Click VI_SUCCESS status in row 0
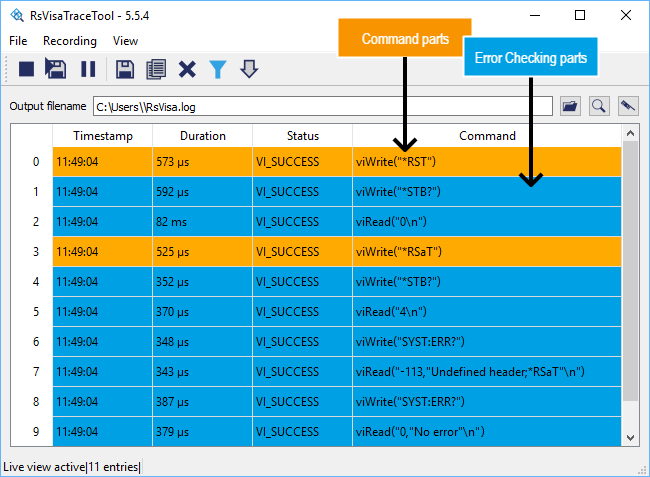 (303, 162)
